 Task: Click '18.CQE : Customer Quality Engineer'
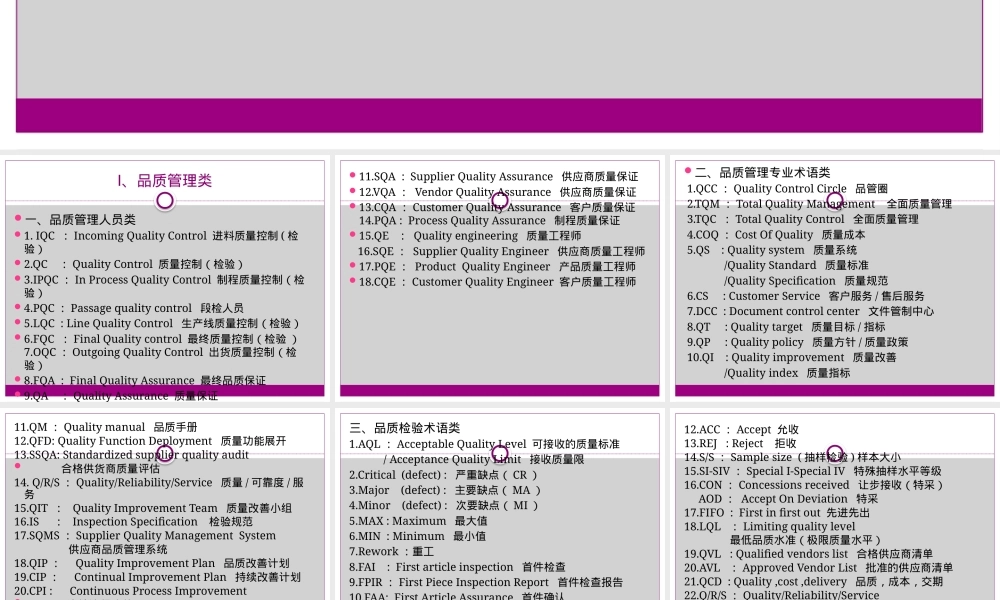coord(456,282)
